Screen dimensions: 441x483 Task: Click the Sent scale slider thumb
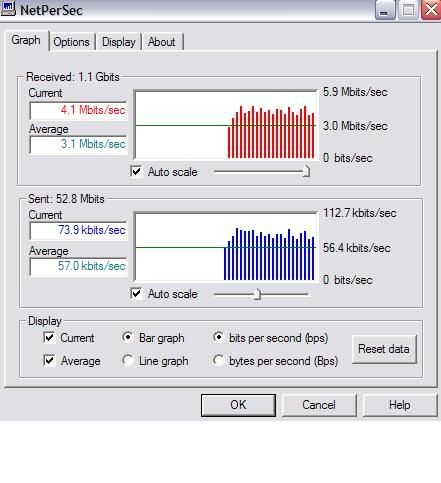tap(257, 294)
